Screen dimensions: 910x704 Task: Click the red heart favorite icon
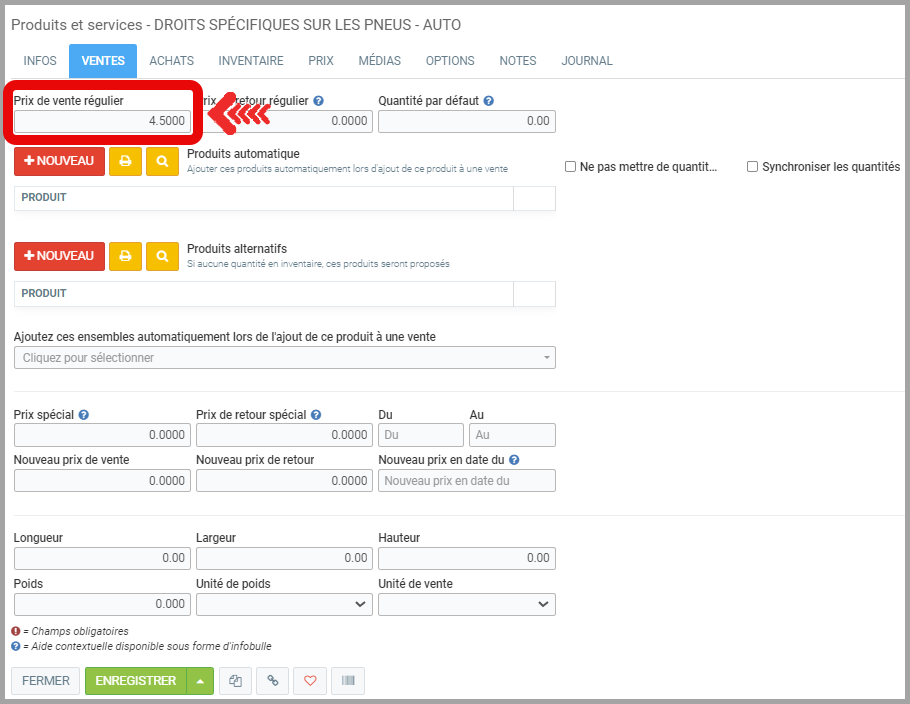click(310, 681)
